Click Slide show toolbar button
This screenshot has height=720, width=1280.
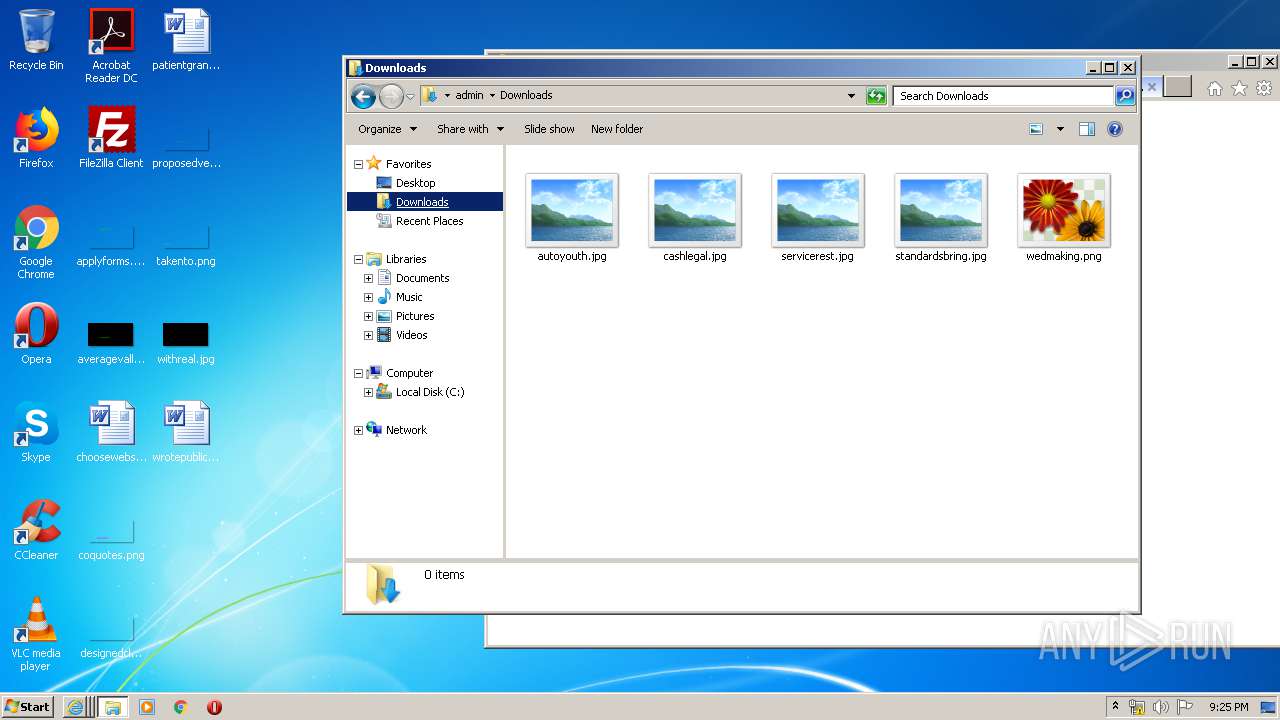click(x=549, y=129)
